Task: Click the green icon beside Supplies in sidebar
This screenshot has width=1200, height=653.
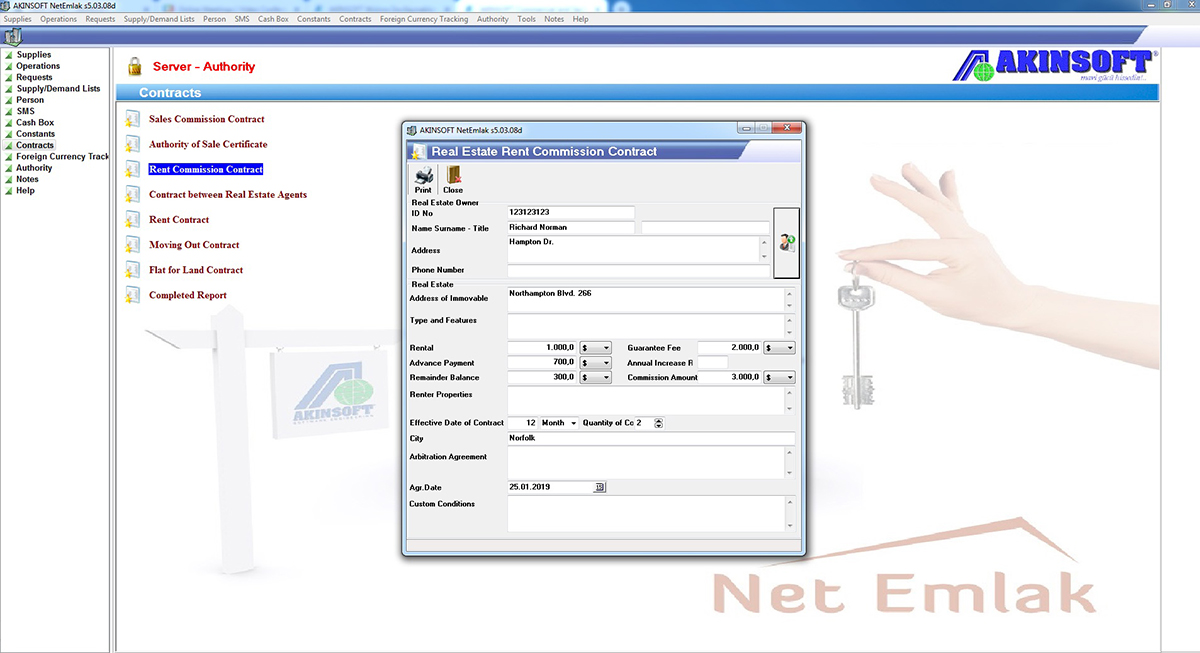Action: coord(9,55)
